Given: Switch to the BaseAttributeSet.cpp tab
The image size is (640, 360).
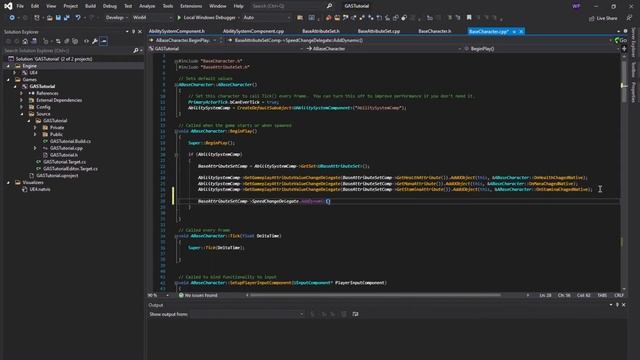Looking at the screenshot, I should [379, 31].
